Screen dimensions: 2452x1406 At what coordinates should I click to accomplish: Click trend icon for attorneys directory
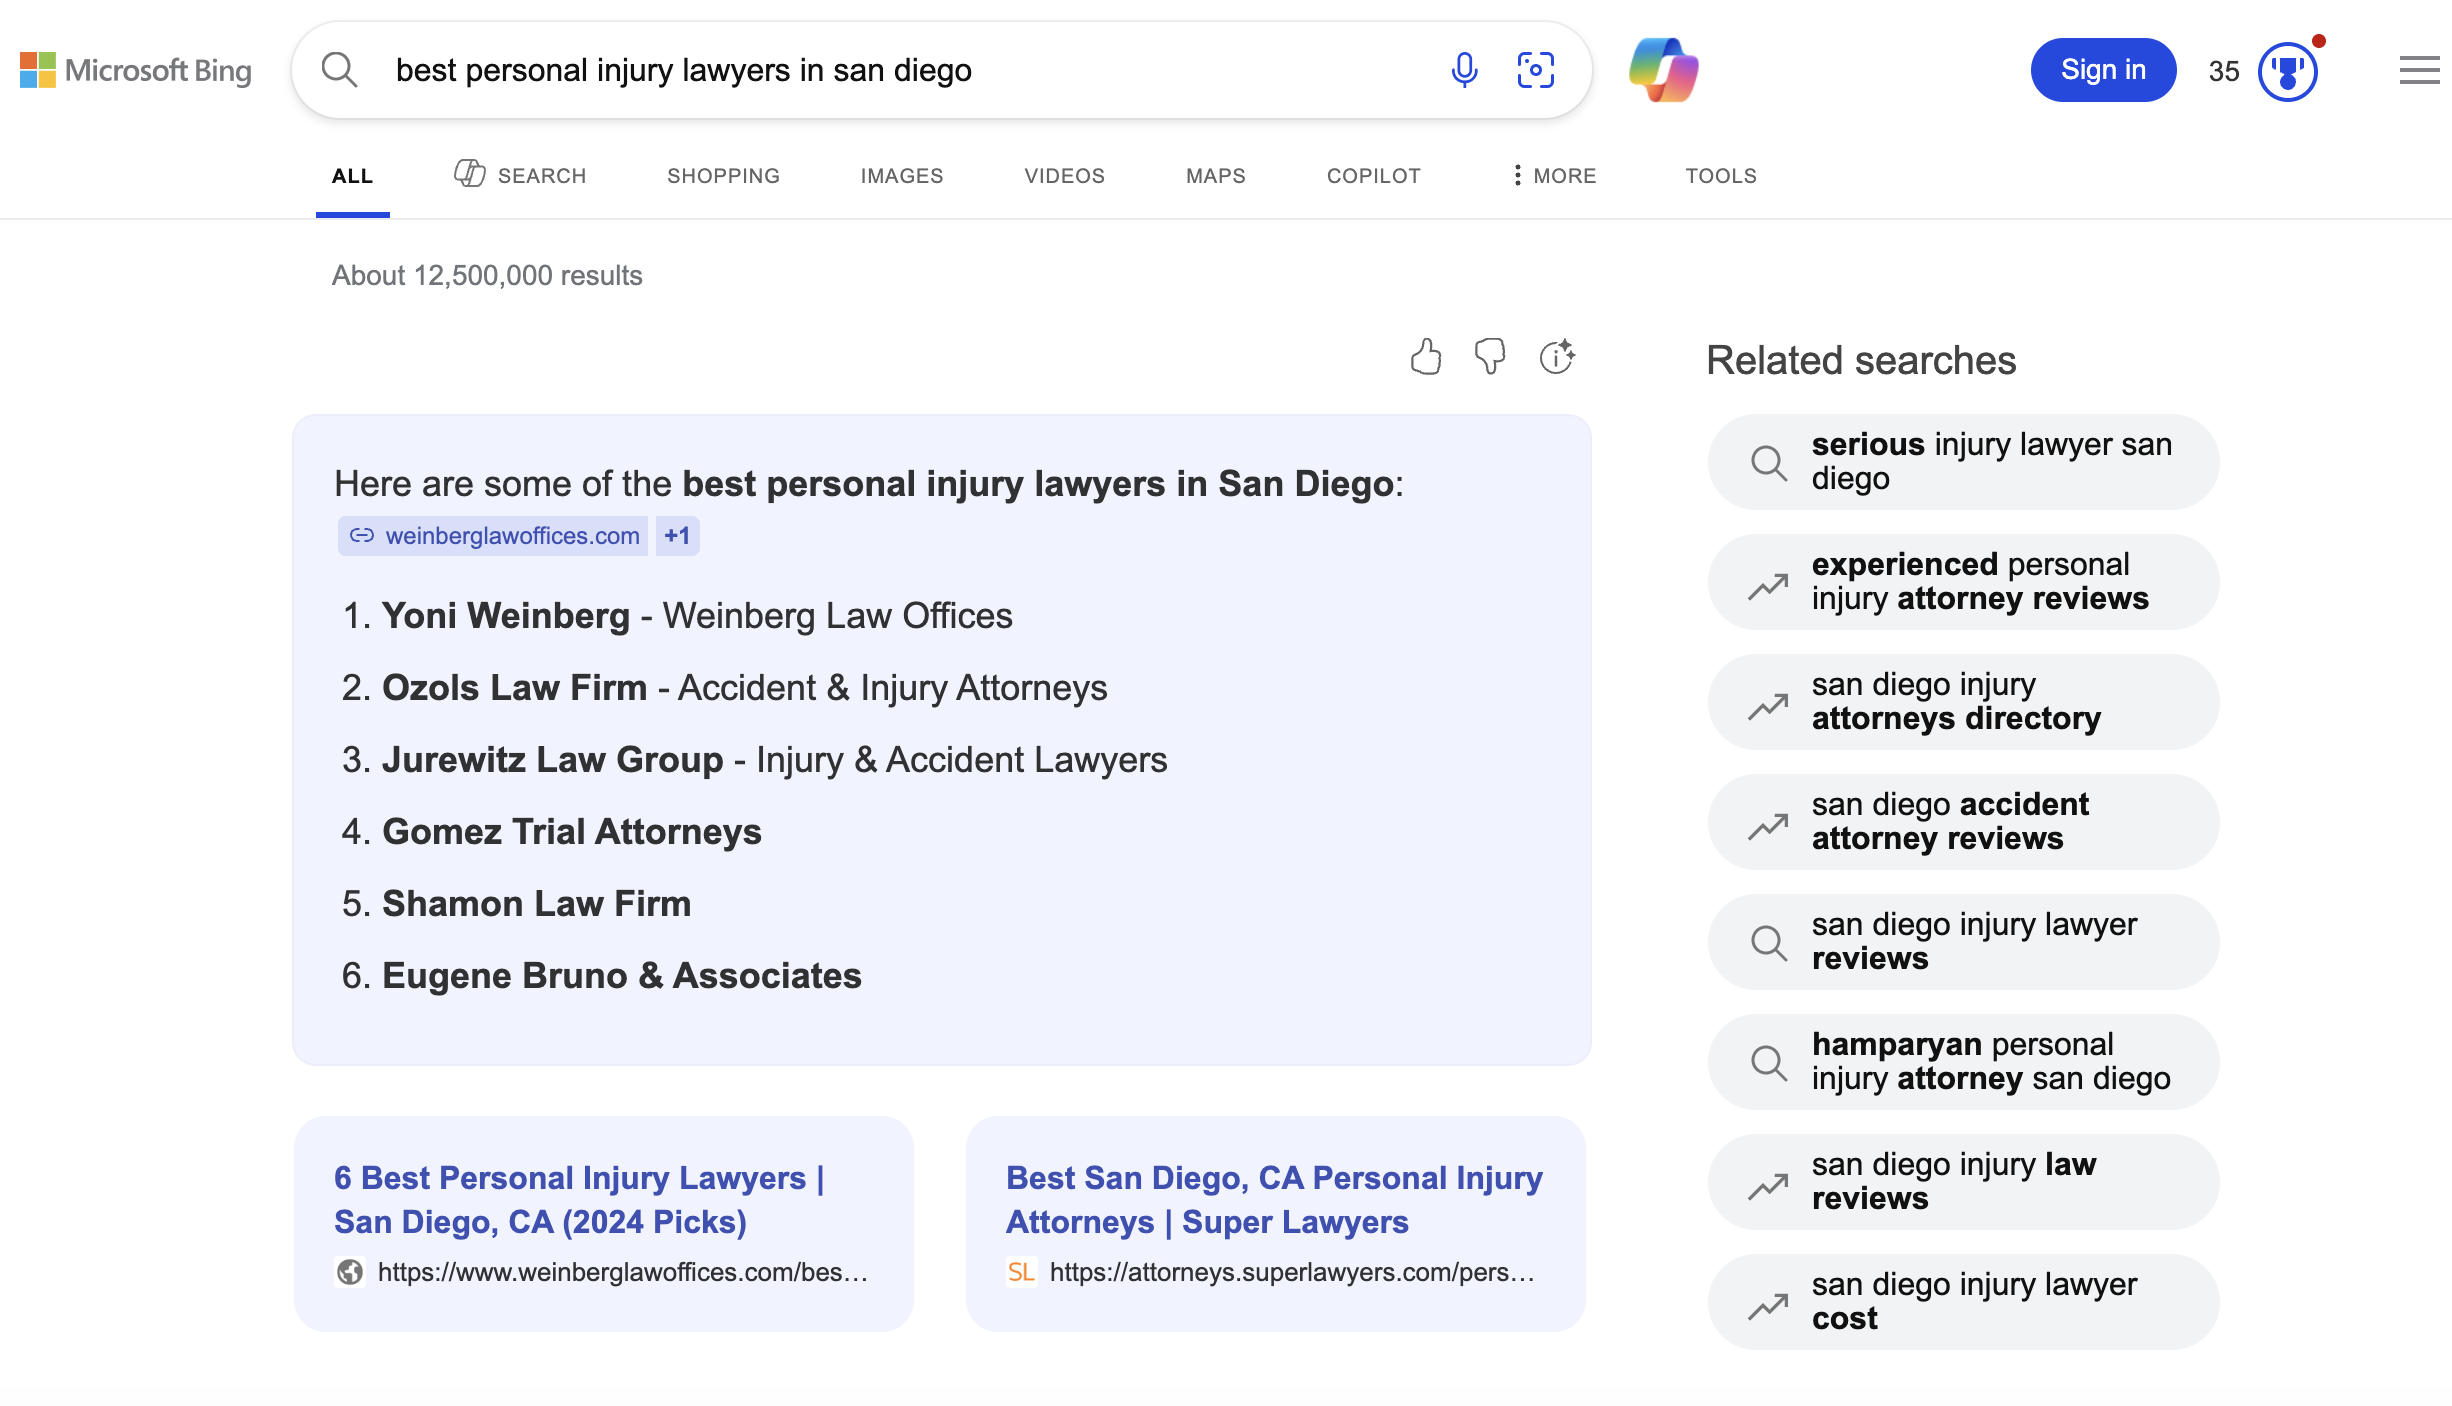[x=1768, y=706]
